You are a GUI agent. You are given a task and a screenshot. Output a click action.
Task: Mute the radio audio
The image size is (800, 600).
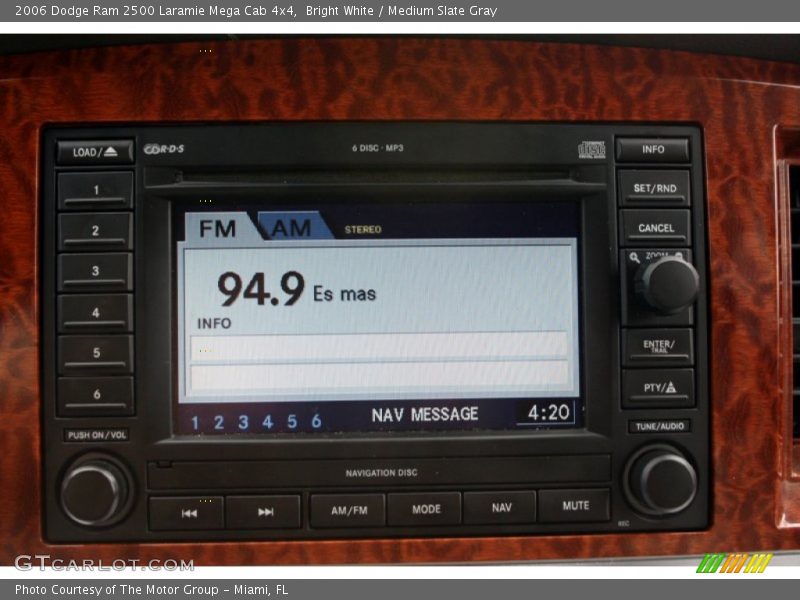pos(576,508)
